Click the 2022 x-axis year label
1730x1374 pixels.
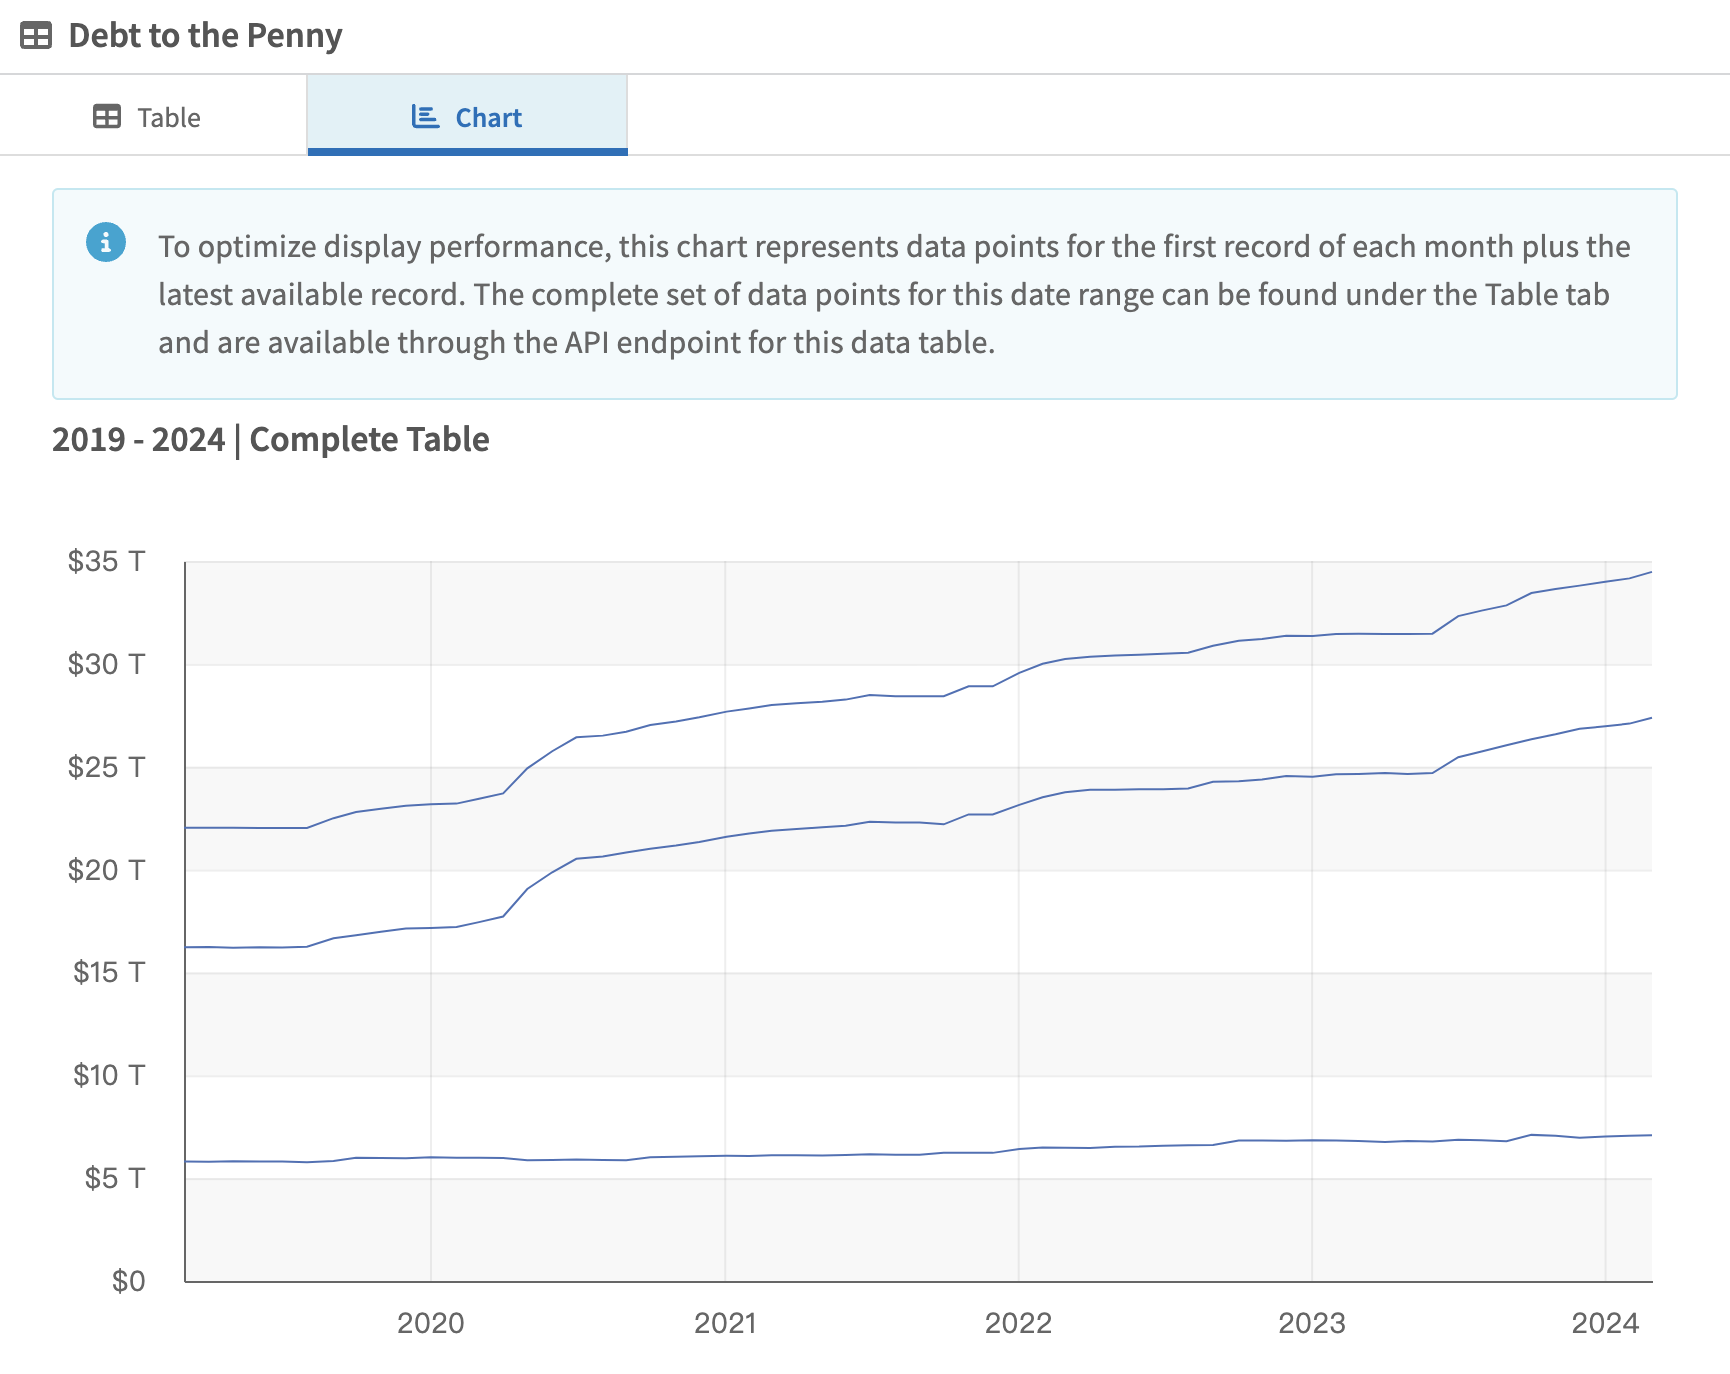(x=1018, y=1323)
